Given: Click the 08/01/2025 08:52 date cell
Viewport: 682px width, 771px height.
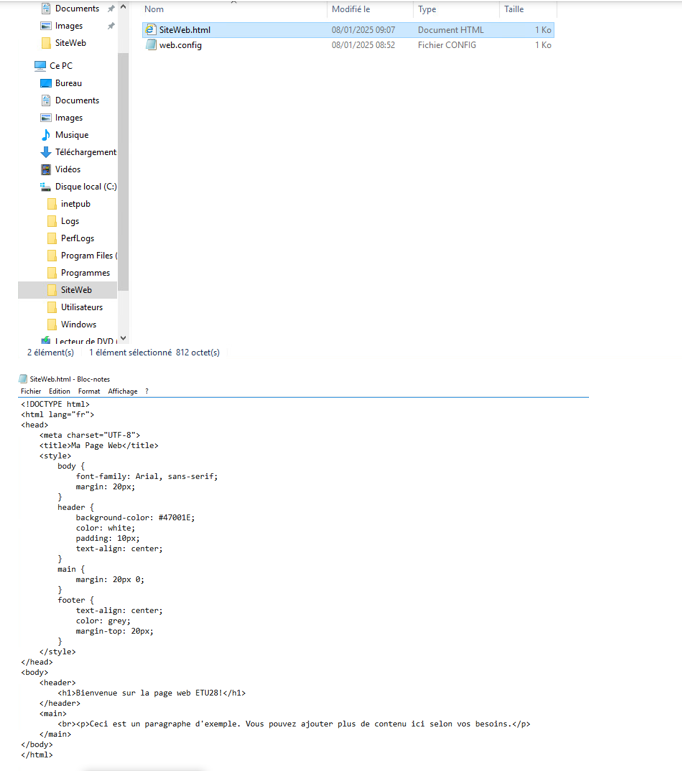Looking at the screenshot, I should pos(363,45).
